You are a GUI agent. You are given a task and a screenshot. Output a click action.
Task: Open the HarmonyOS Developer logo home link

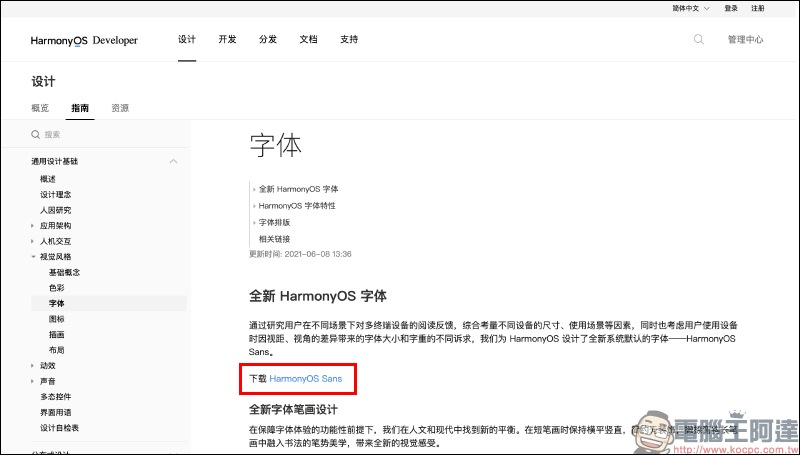tap(84, 41)
